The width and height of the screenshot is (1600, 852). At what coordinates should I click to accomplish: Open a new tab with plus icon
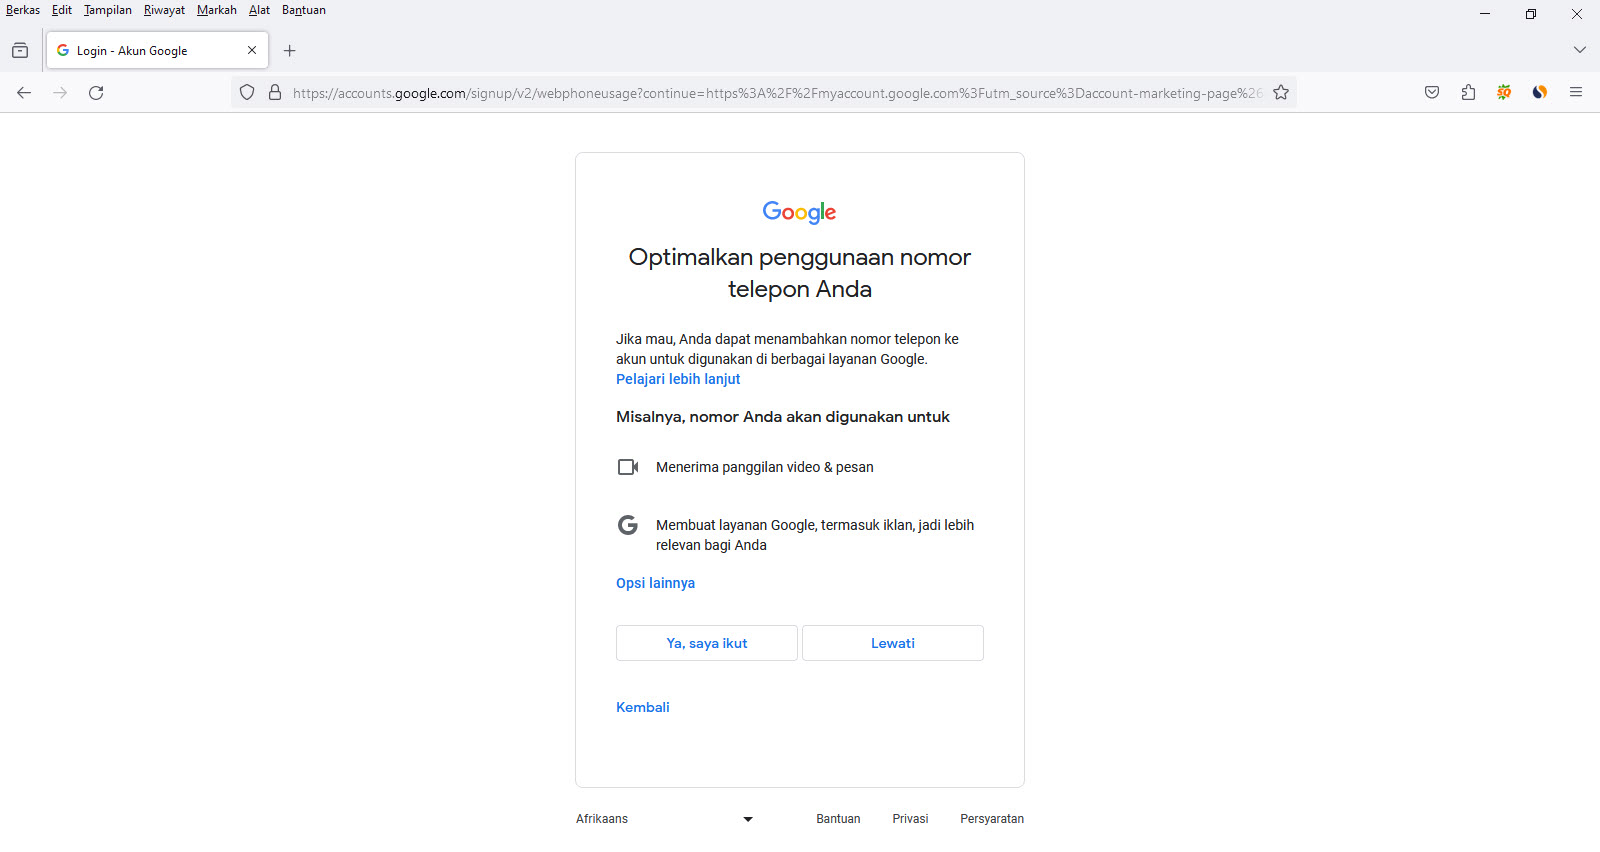pyautogui.click(x=290, y=51)
